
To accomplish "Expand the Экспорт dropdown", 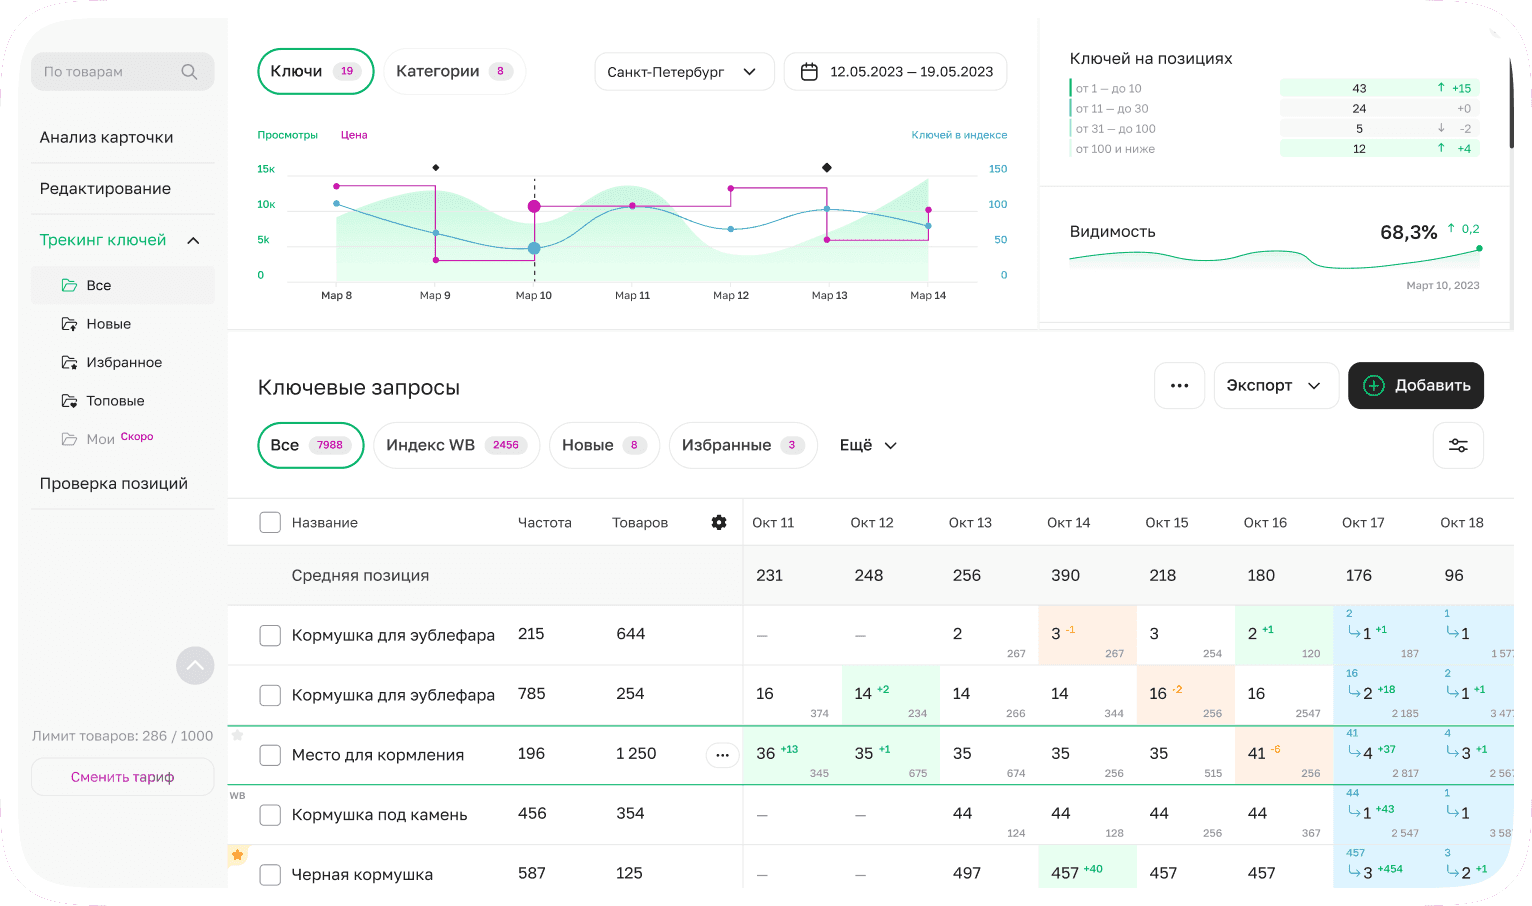I will click(x=1275, y=386).
